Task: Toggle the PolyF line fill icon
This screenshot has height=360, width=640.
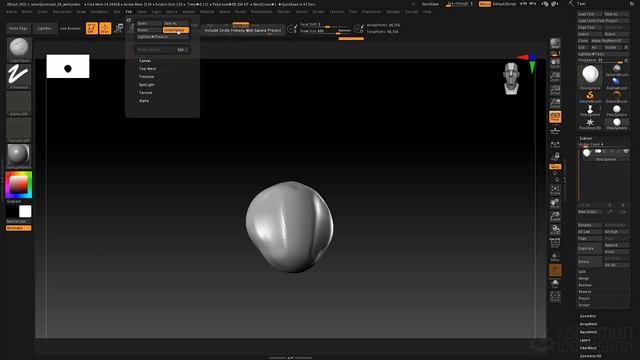Action: pyautogui.click(x=555, y=243)
